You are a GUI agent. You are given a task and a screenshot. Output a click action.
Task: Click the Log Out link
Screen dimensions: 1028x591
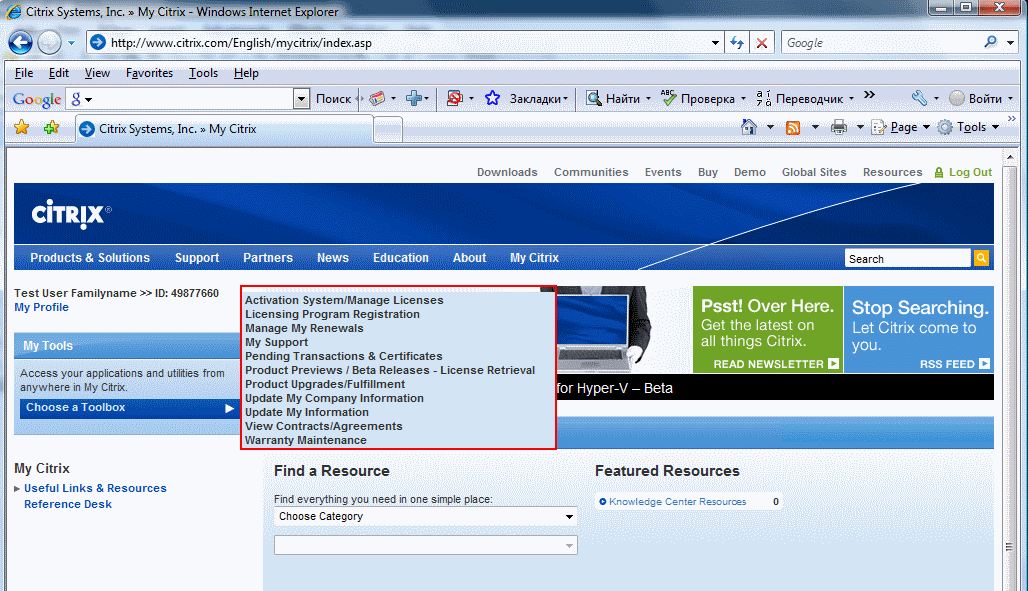(x=969, y=172)
